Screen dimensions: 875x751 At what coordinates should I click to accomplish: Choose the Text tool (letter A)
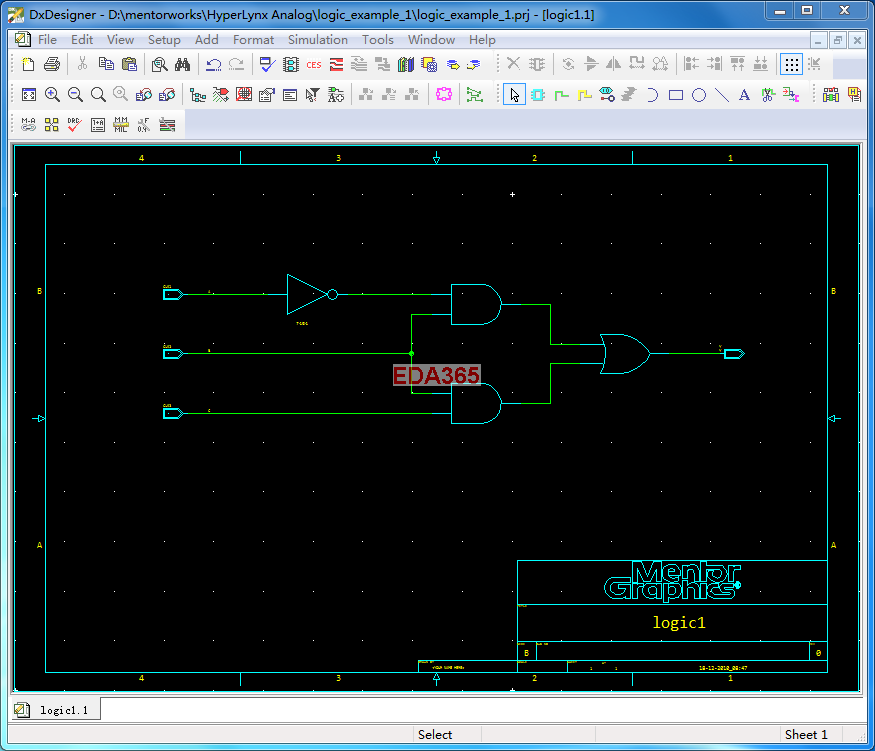744,95
